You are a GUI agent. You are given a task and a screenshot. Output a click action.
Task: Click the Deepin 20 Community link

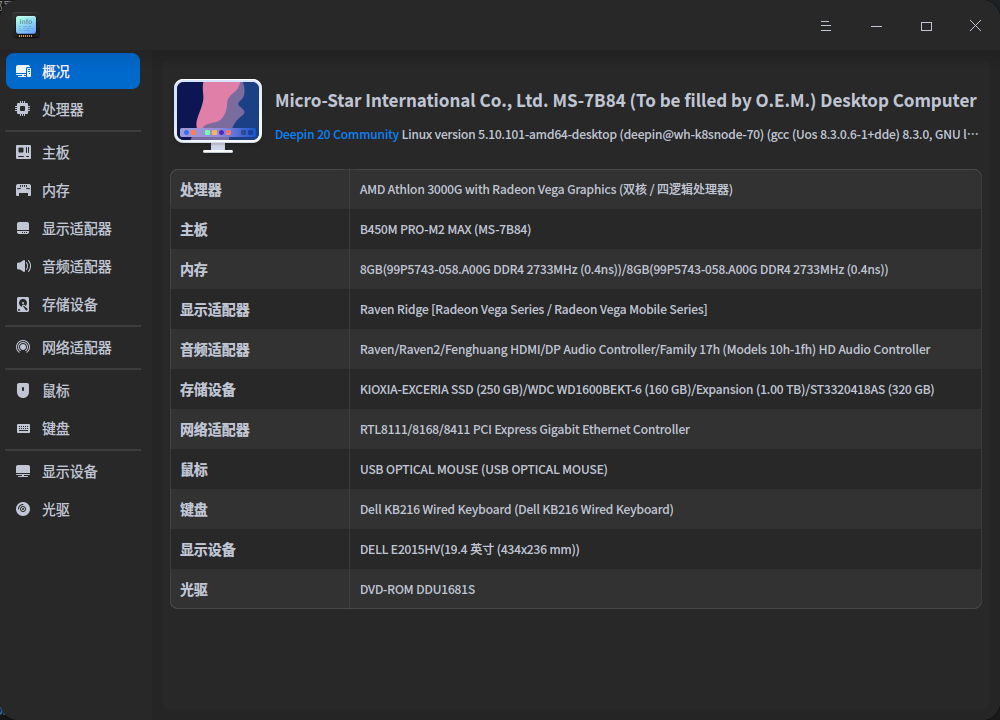click(x=337, y=135)
